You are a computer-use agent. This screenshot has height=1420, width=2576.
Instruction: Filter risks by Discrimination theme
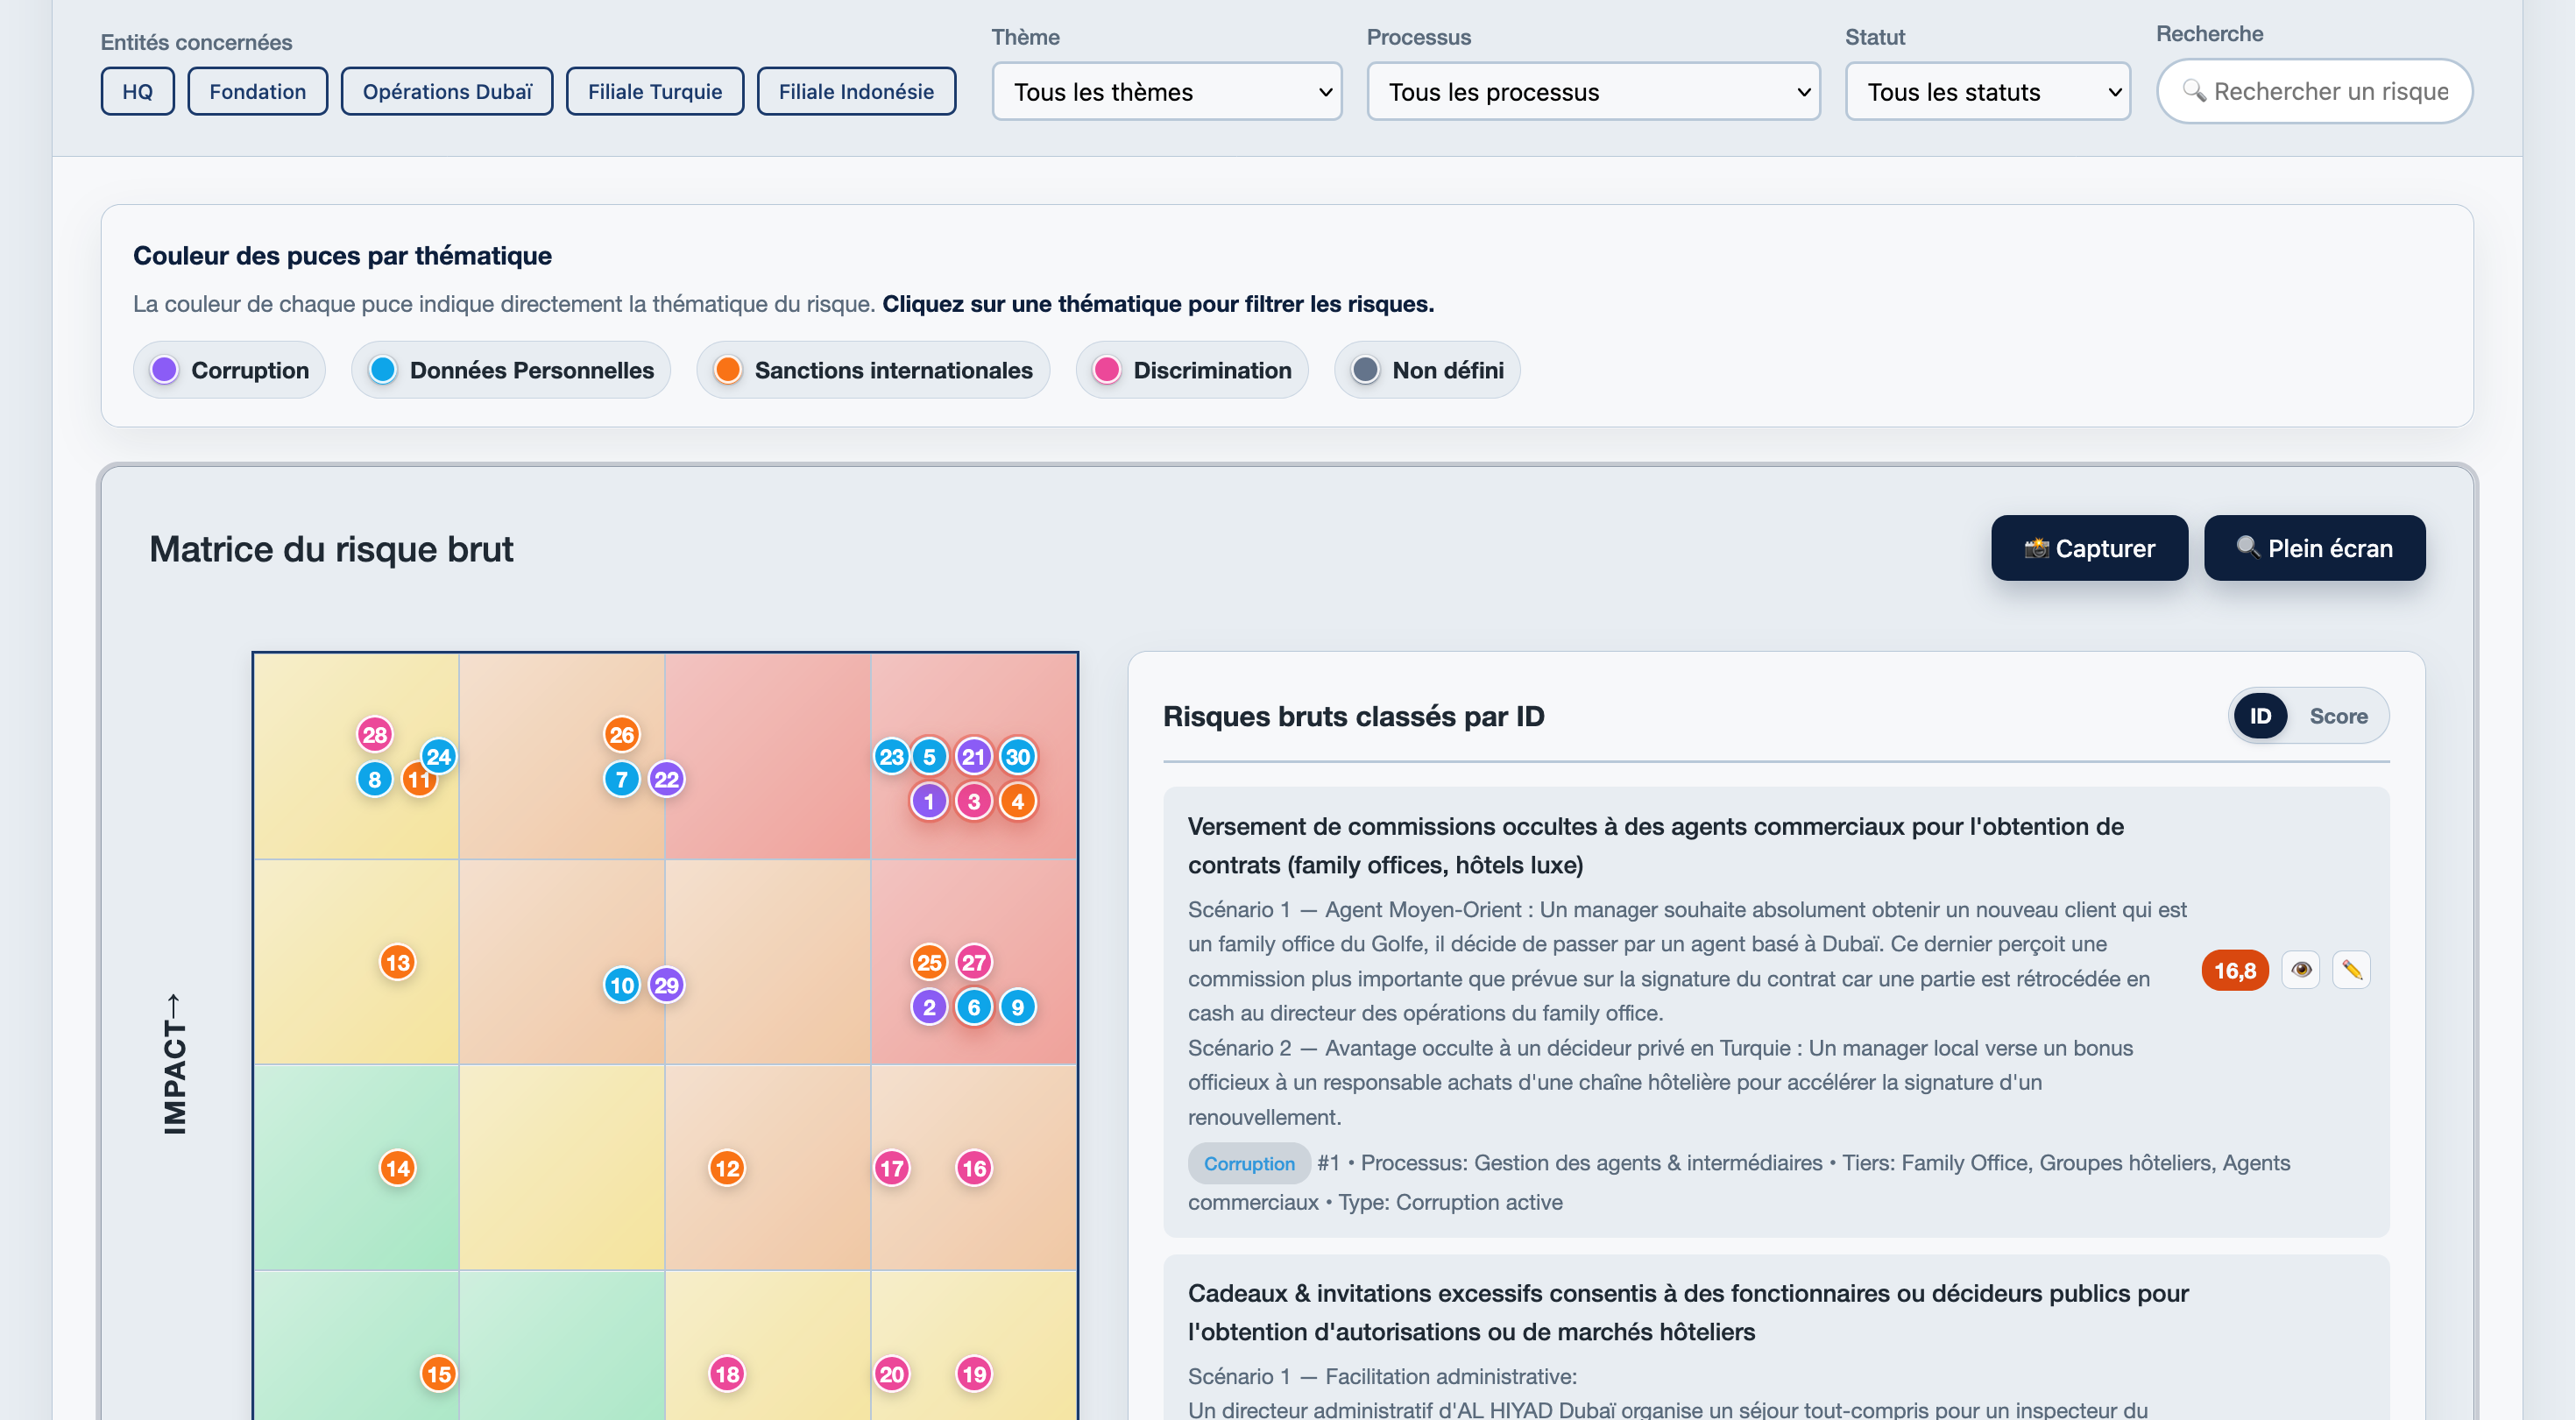[1192, 370]
